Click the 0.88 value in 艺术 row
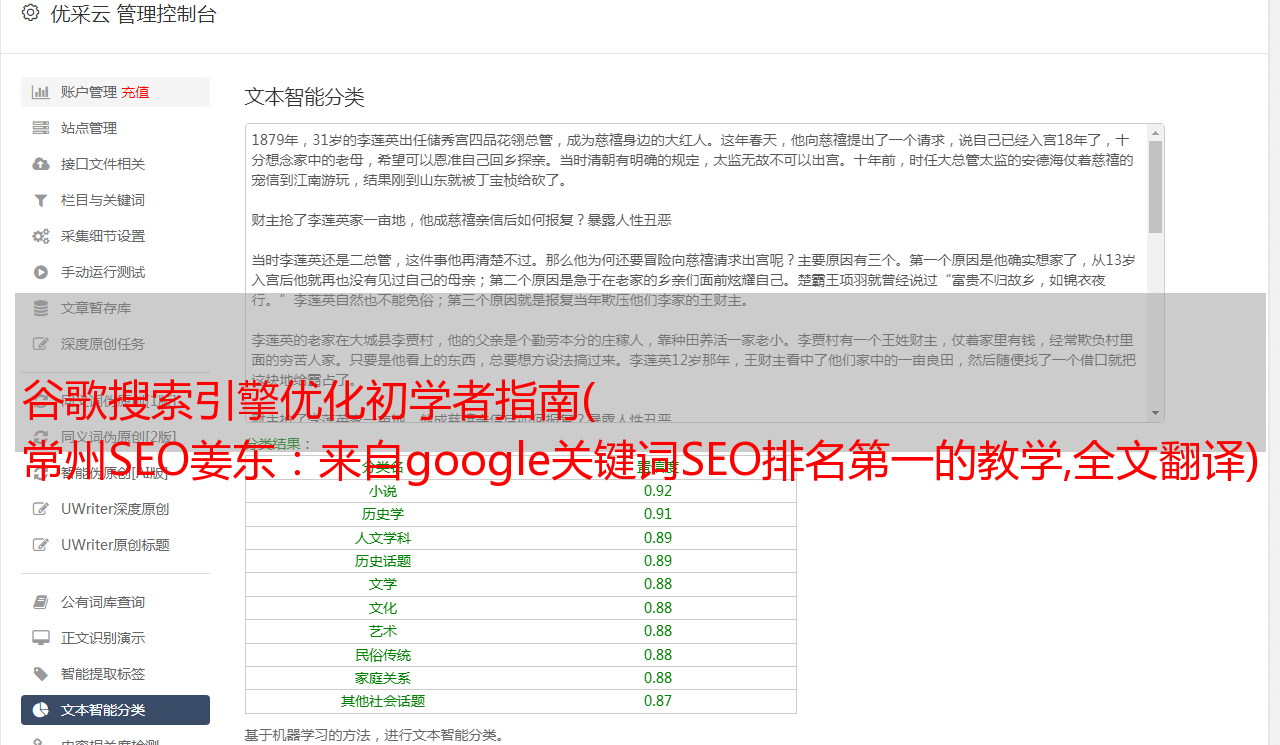 [658, 631]
